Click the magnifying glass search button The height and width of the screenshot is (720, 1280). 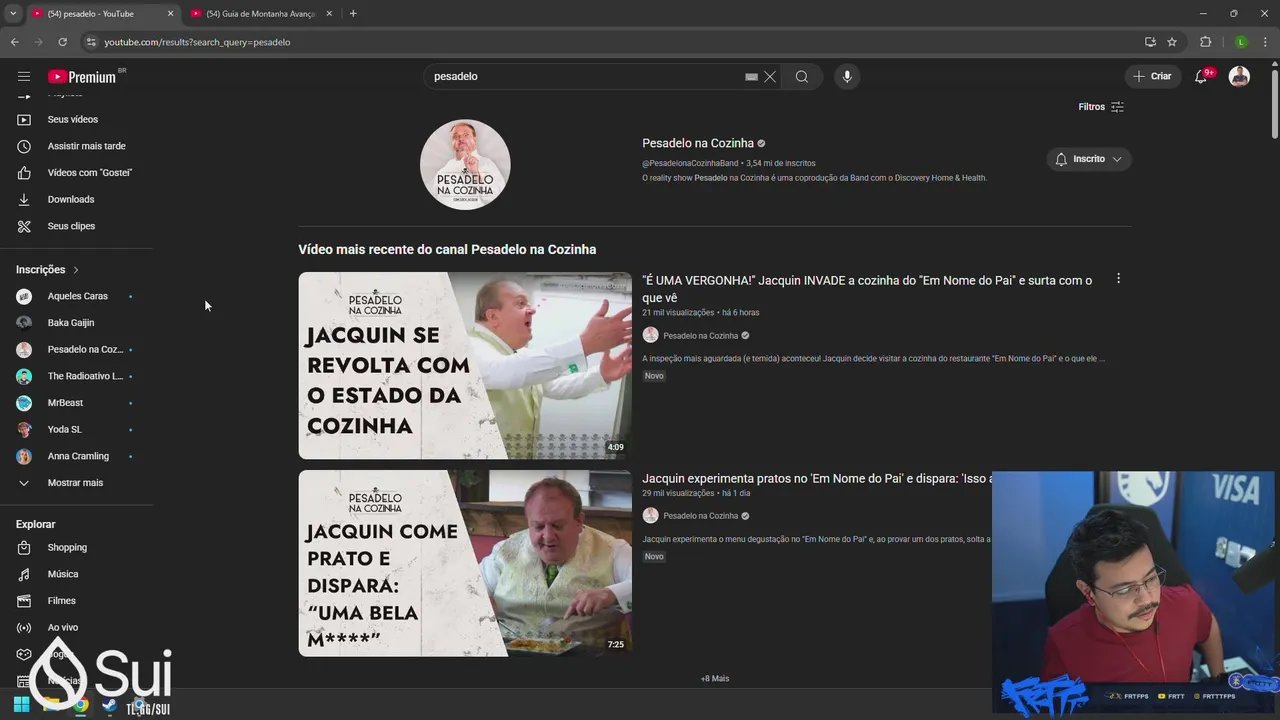click(x=802, y=77)
